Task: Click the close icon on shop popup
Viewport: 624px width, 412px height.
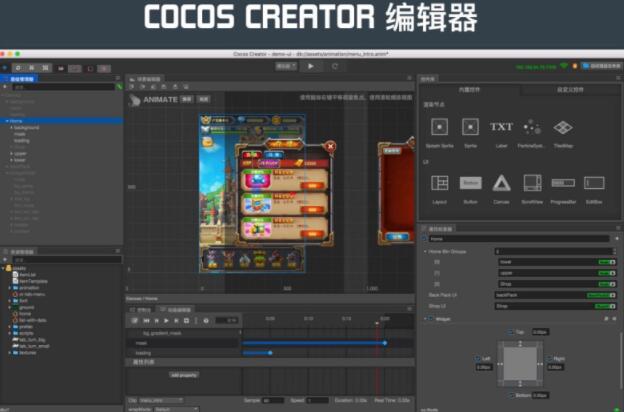Action: [330, 146]
